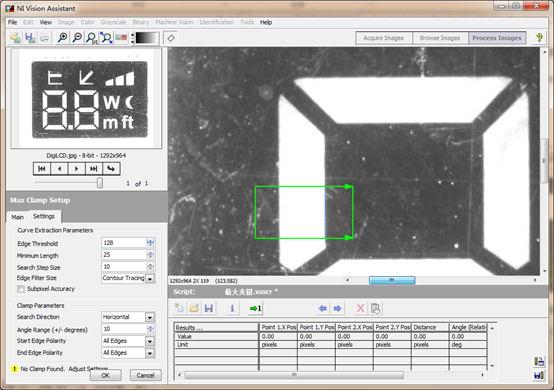Click the send results to file icon

pyautogui.click(x=539, y=361)
